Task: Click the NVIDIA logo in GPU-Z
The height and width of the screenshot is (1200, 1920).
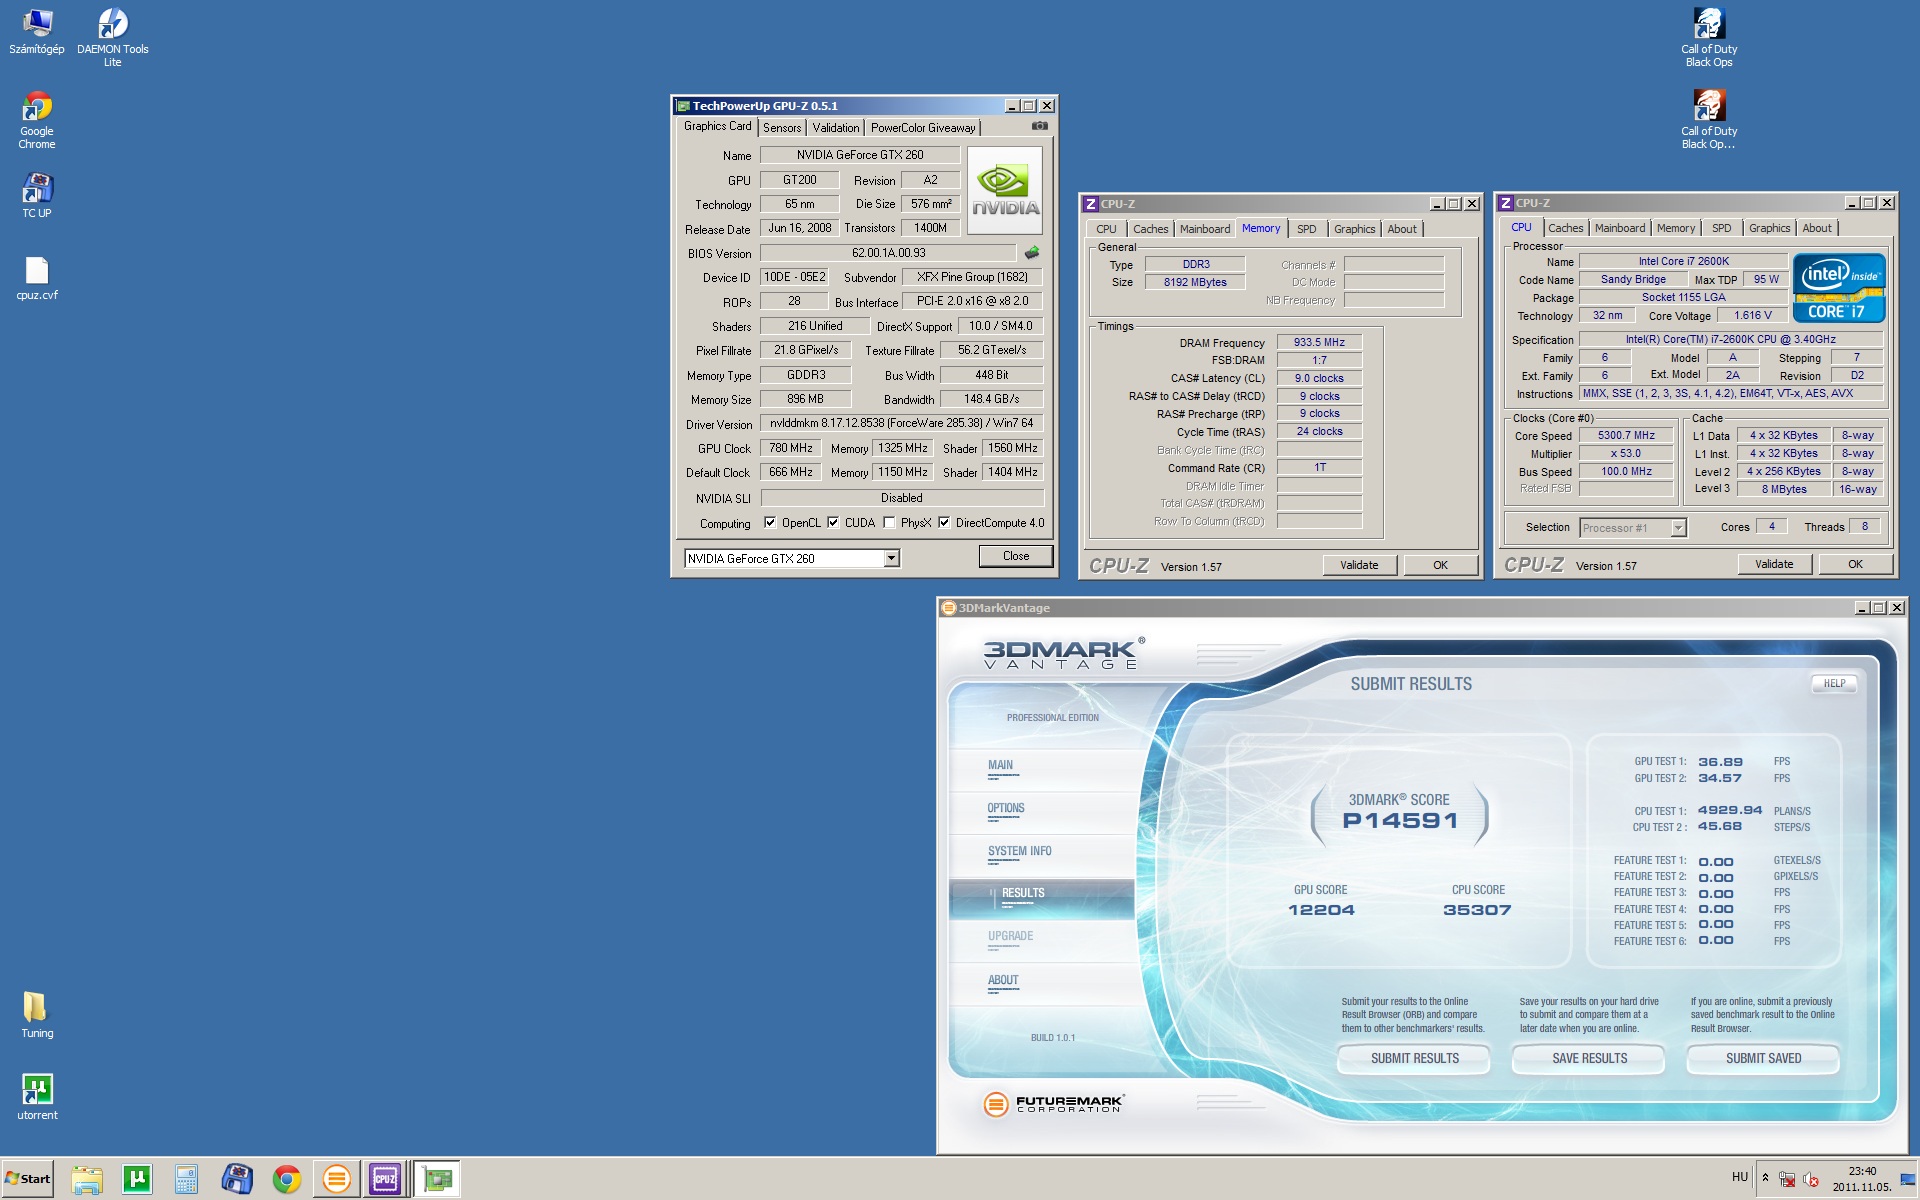Action: coord(1005,190)
